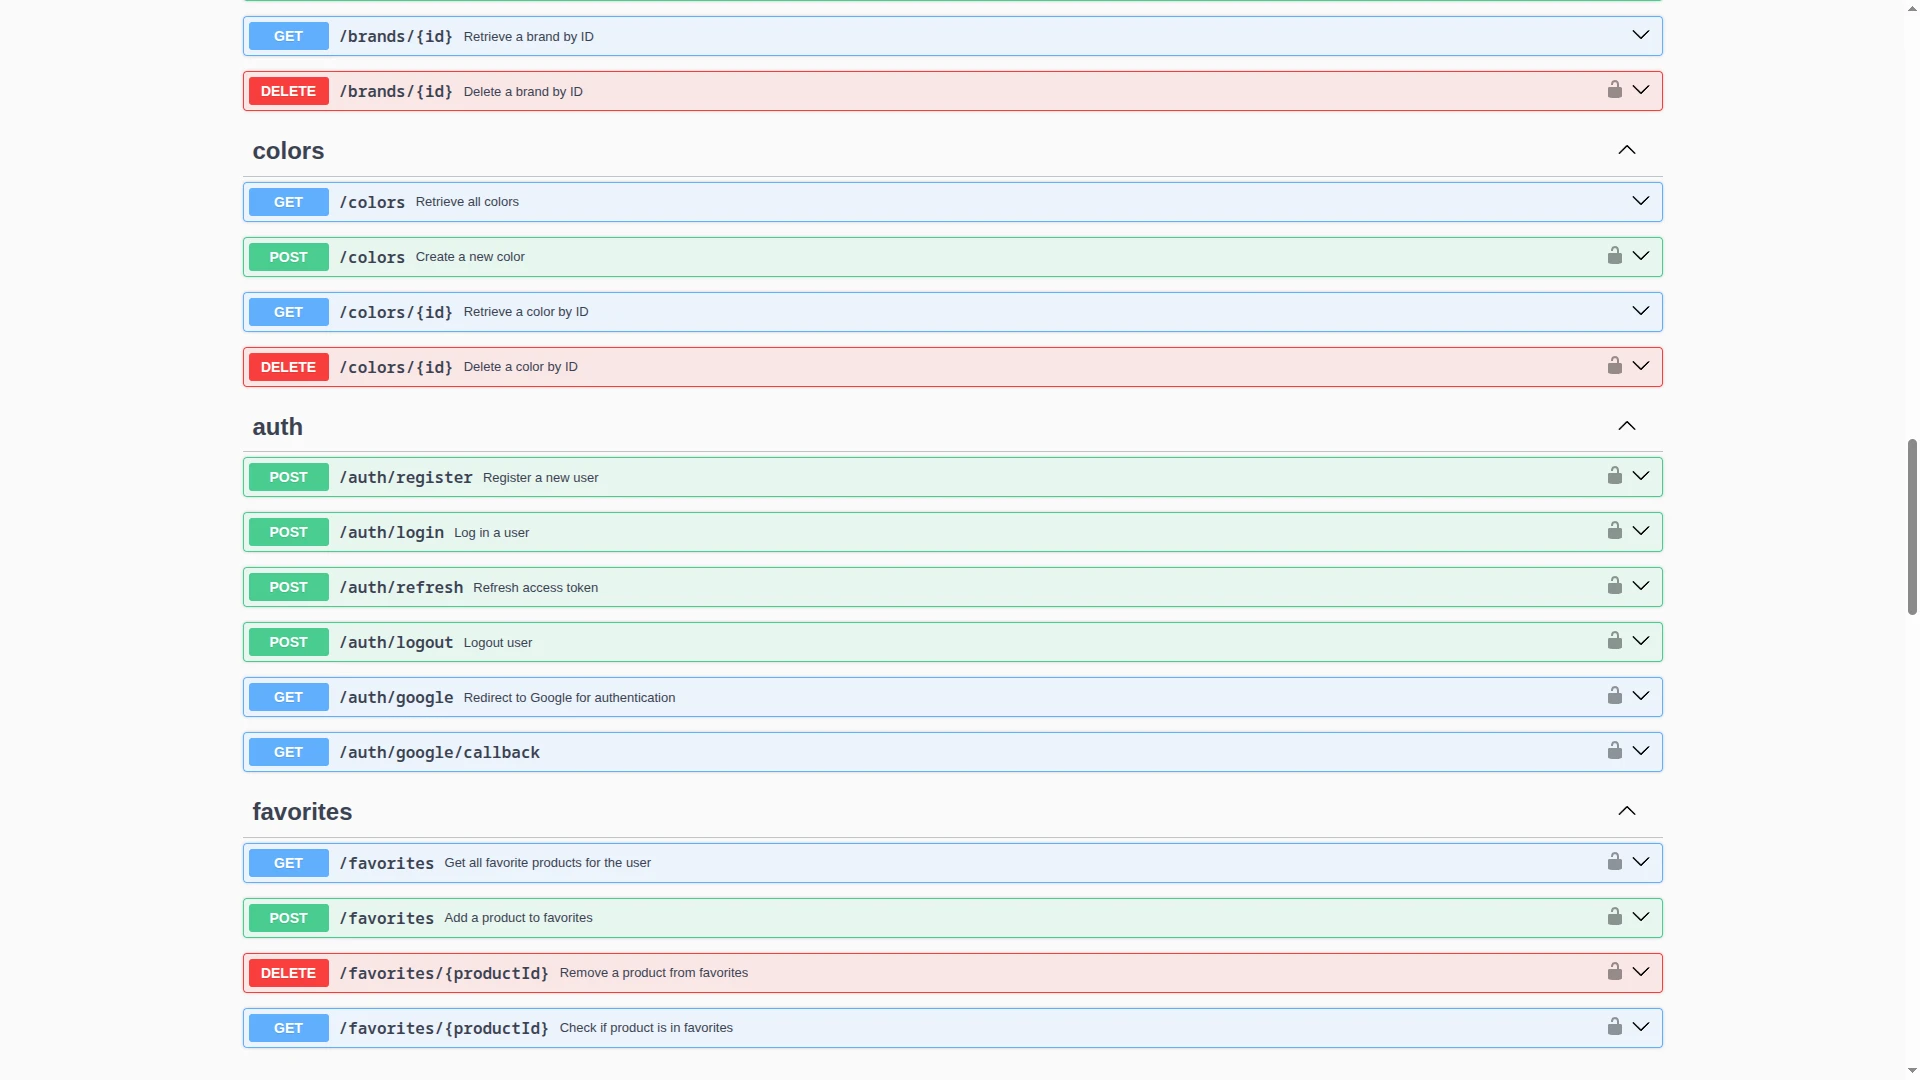The image size is (1920, 1080).
Task: Click the /auth/google/callback path
Action: tap(439, 752)
